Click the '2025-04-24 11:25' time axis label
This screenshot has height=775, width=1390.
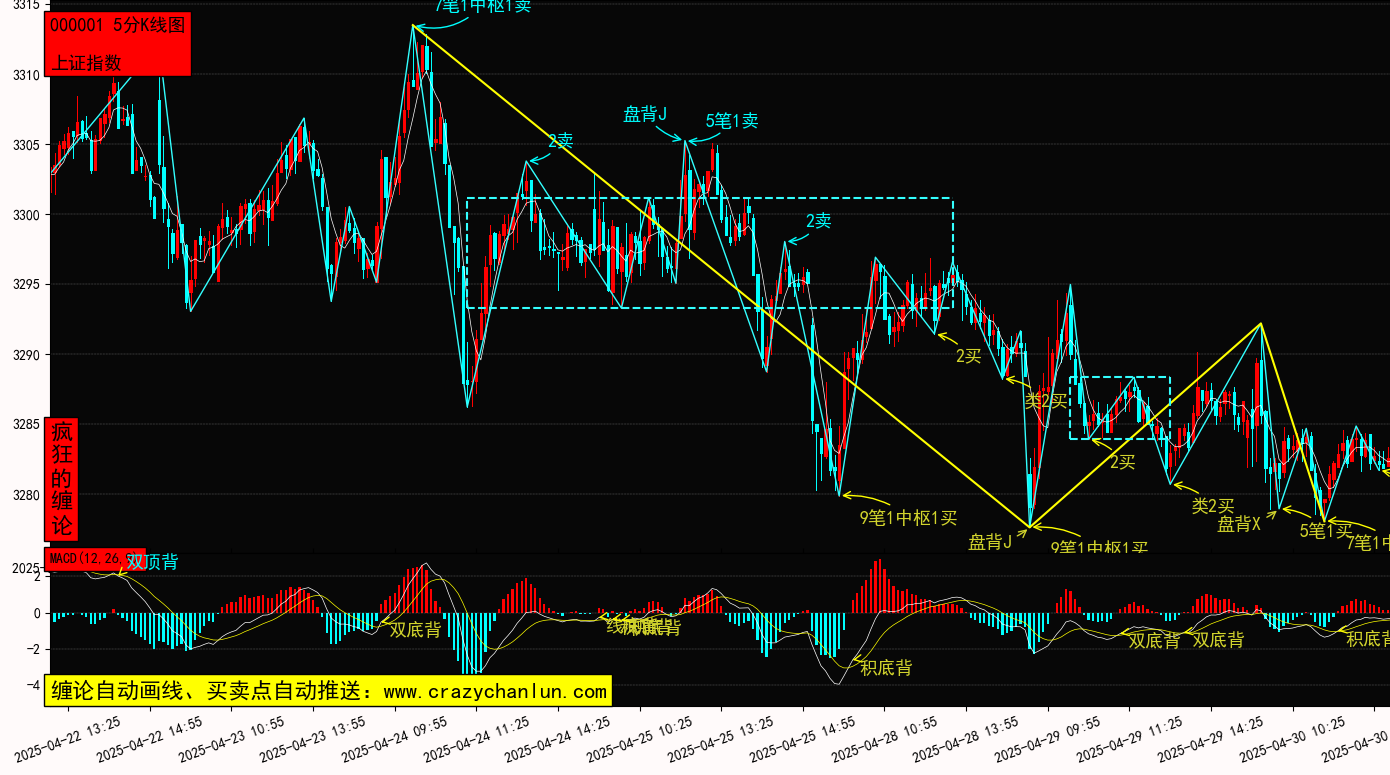click(x=475, y=738)
